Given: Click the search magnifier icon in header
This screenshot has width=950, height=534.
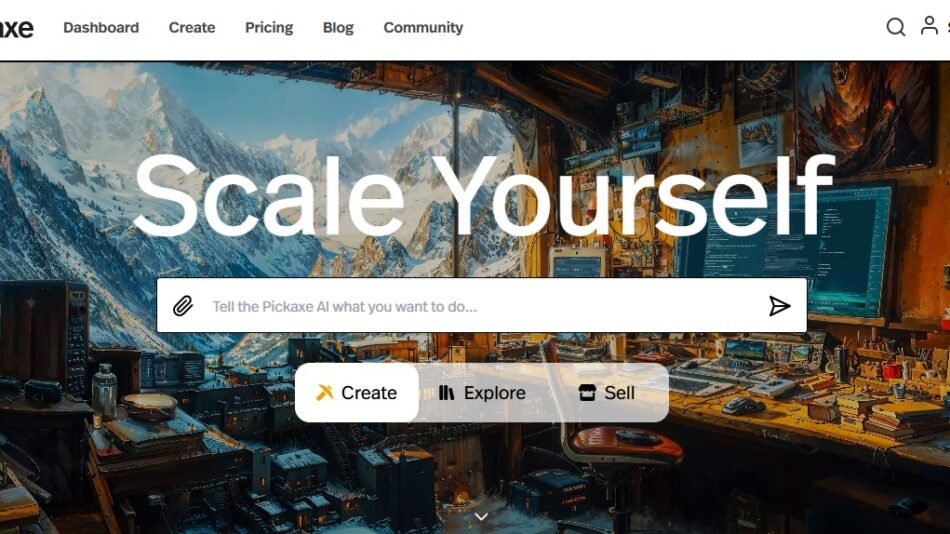Looking at the screenshot, I should coord(895,27).
